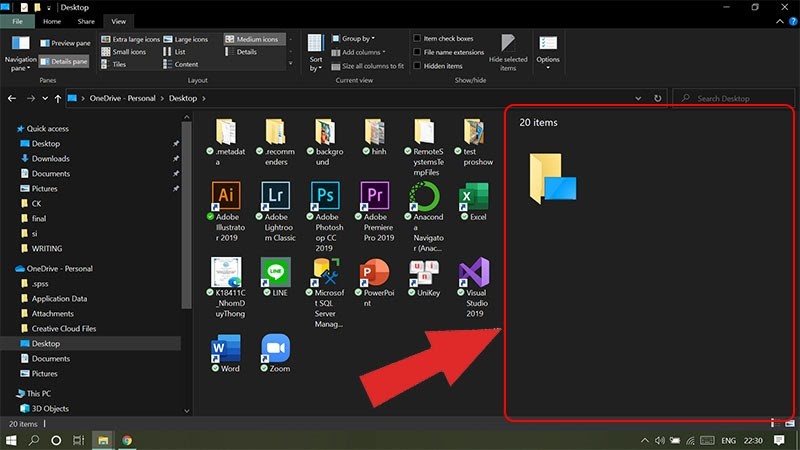
Task: Click OneDrive - Personal in address bar
Action: (122, 98)
